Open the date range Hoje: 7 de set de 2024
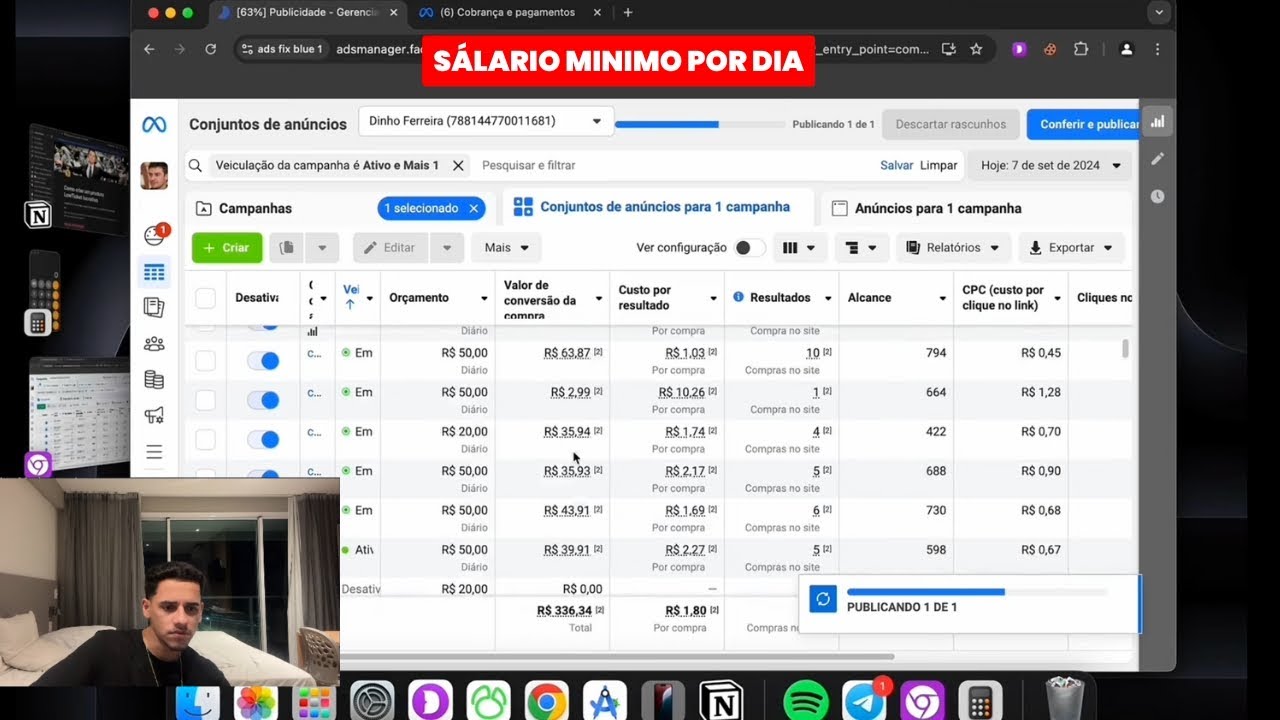This screenshot has width=1280, height=720. coord(1049,165)
